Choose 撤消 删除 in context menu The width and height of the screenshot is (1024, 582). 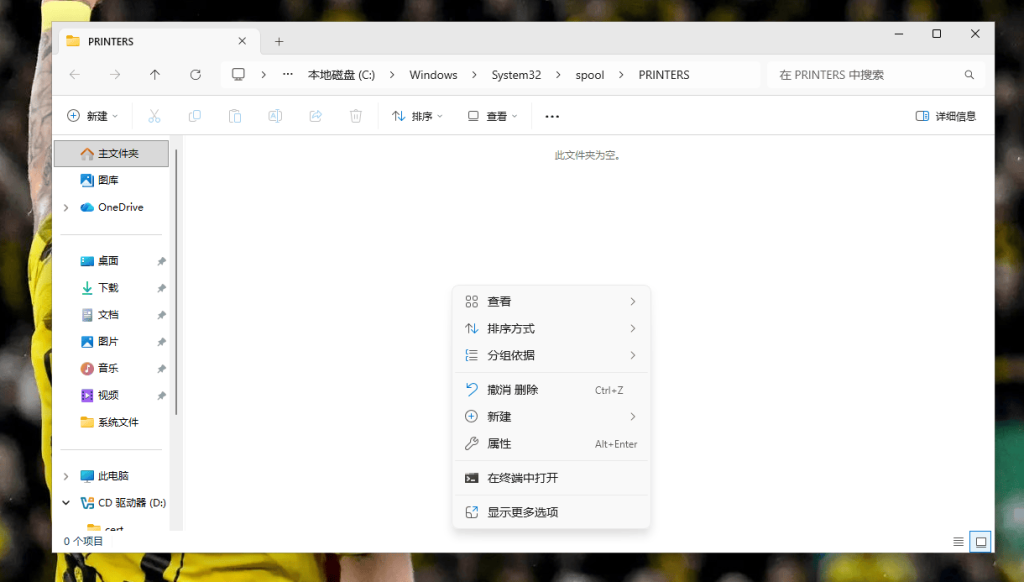click(x=551, y=390)
